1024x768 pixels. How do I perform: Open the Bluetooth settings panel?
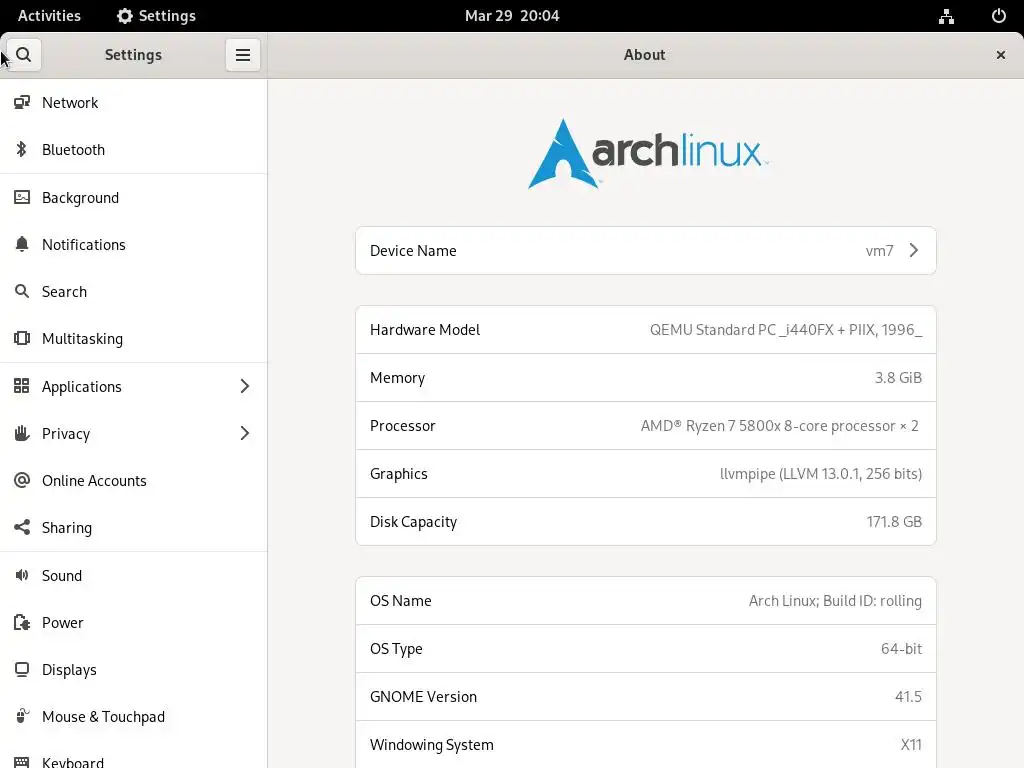tap(134, 150)
